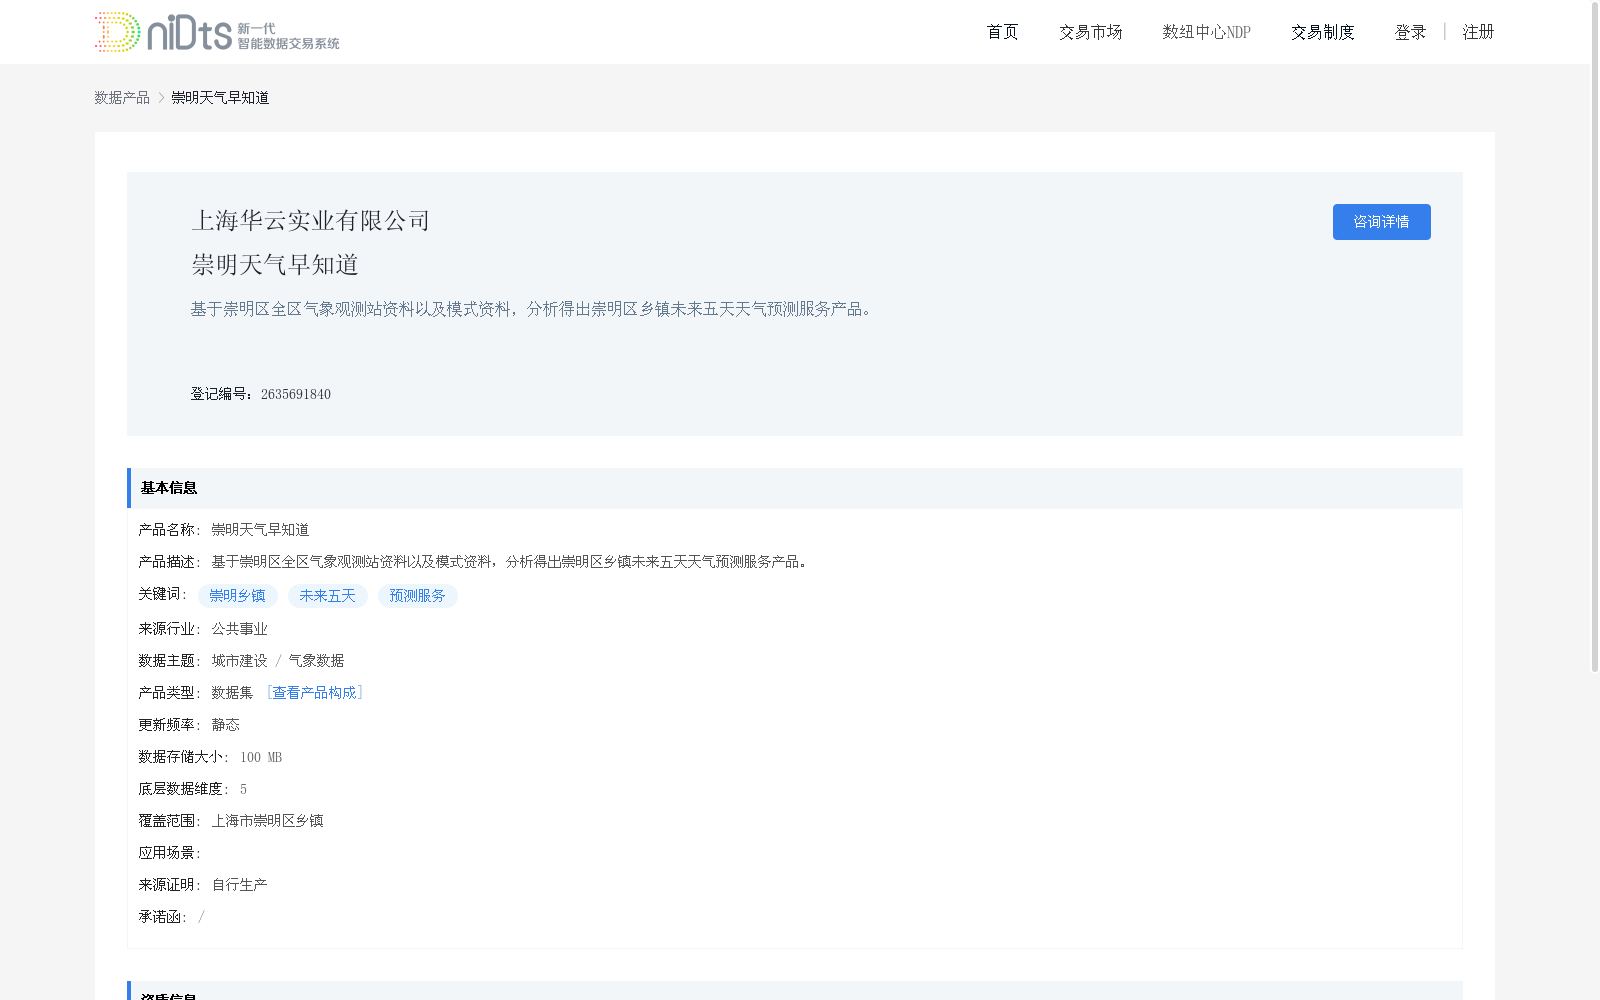Click the 咨询详情 button

(1381, 222)
